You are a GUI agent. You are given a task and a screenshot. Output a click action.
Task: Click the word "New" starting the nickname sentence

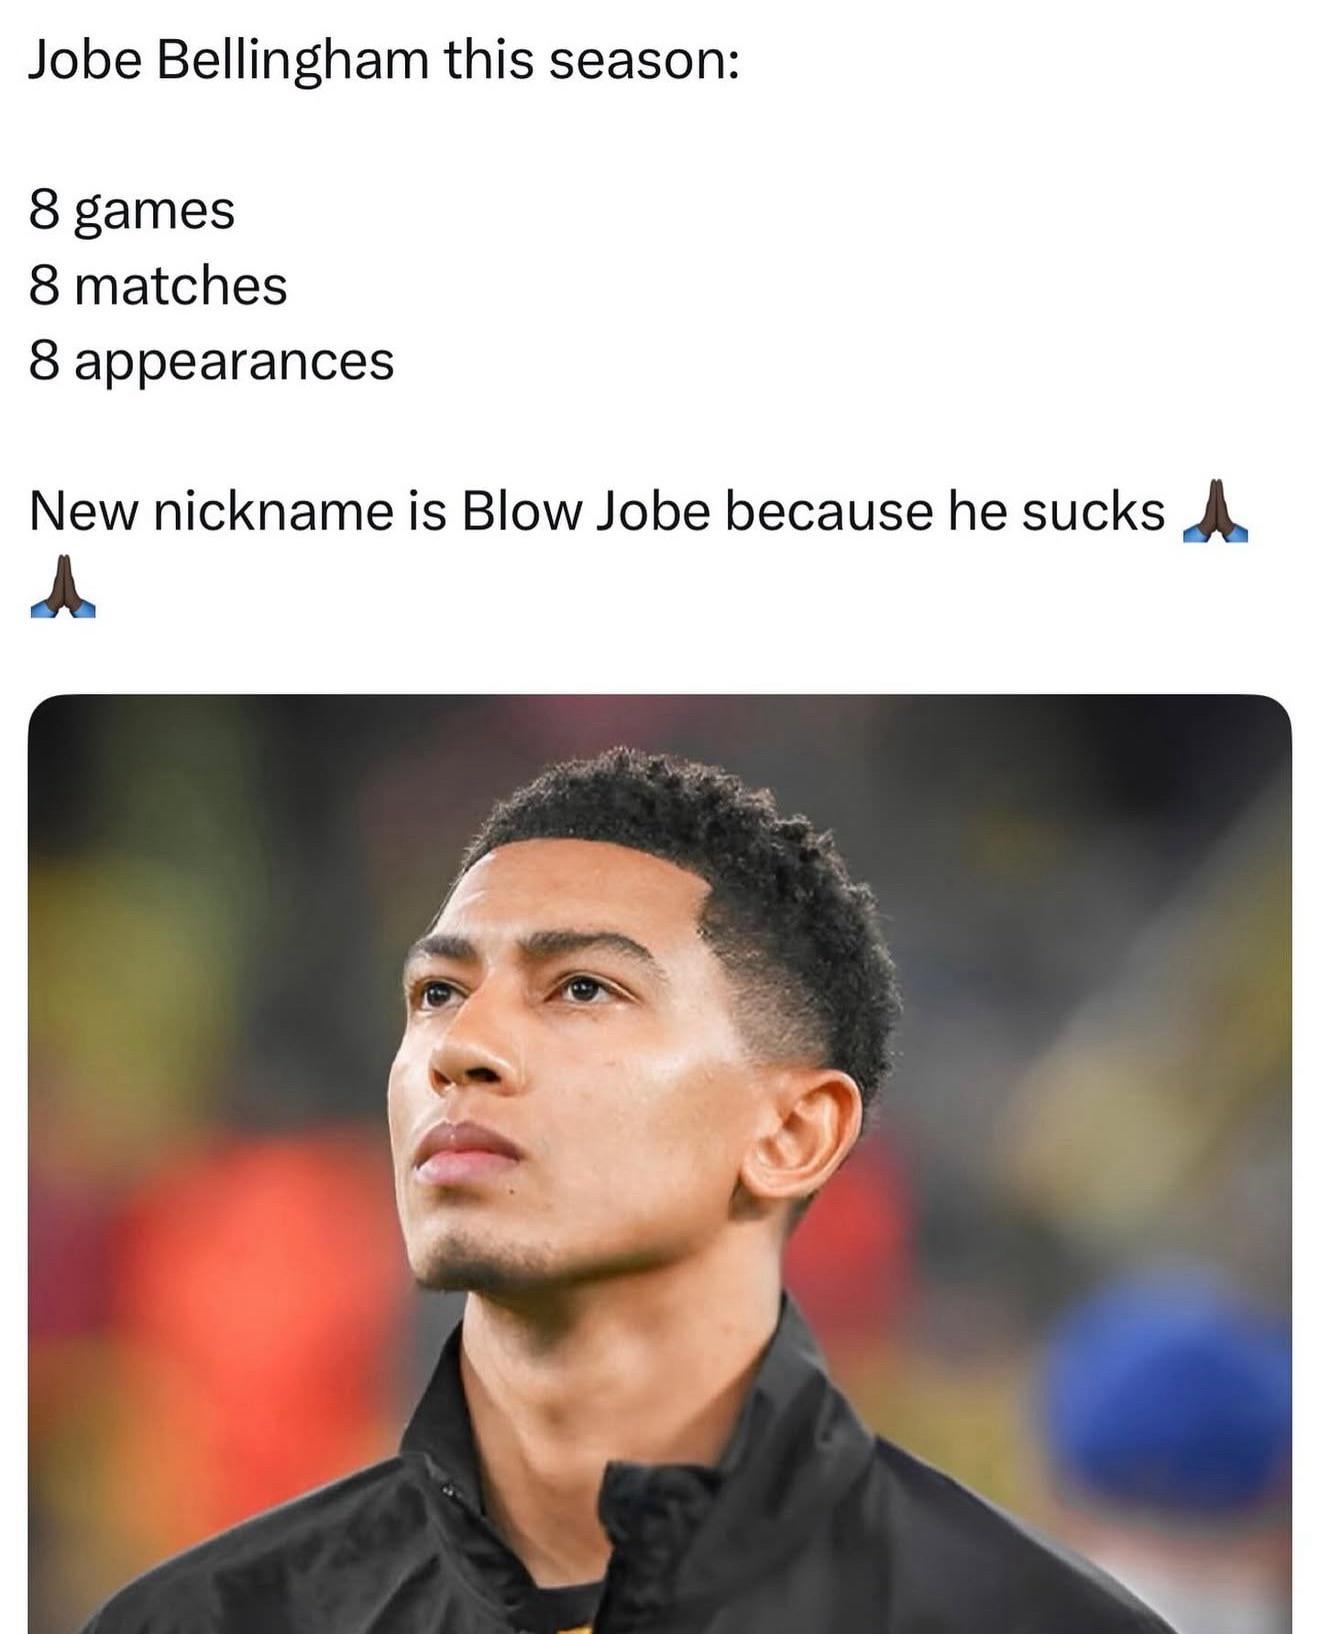click(x=84, y=511)
